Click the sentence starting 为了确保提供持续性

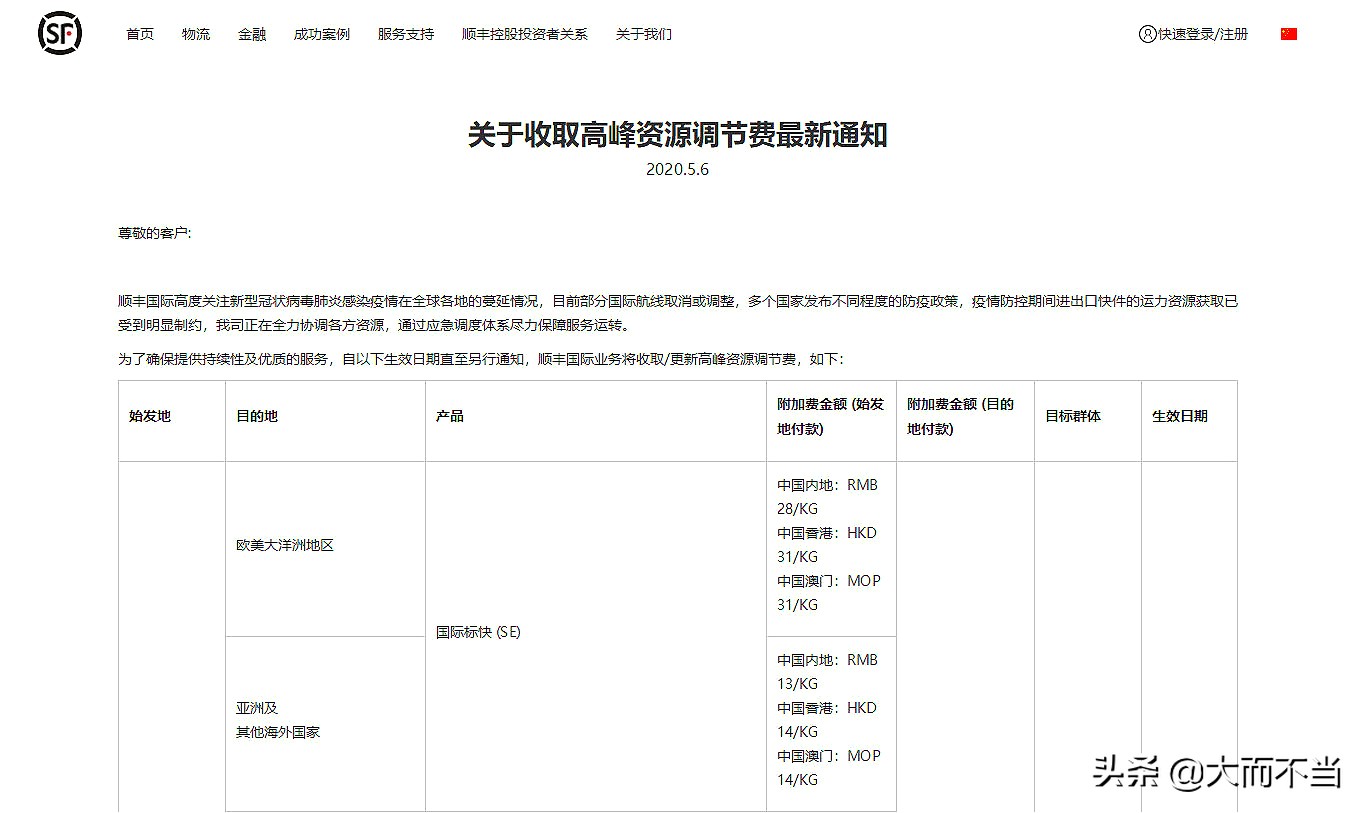click(481, 359)
